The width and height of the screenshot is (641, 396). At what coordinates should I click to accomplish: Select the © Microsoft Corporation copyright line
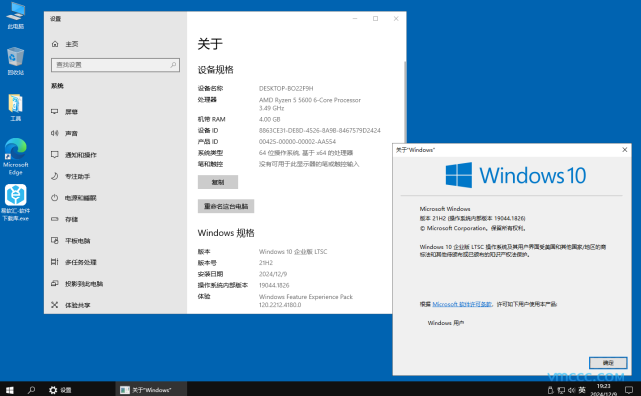coord(473,228)
